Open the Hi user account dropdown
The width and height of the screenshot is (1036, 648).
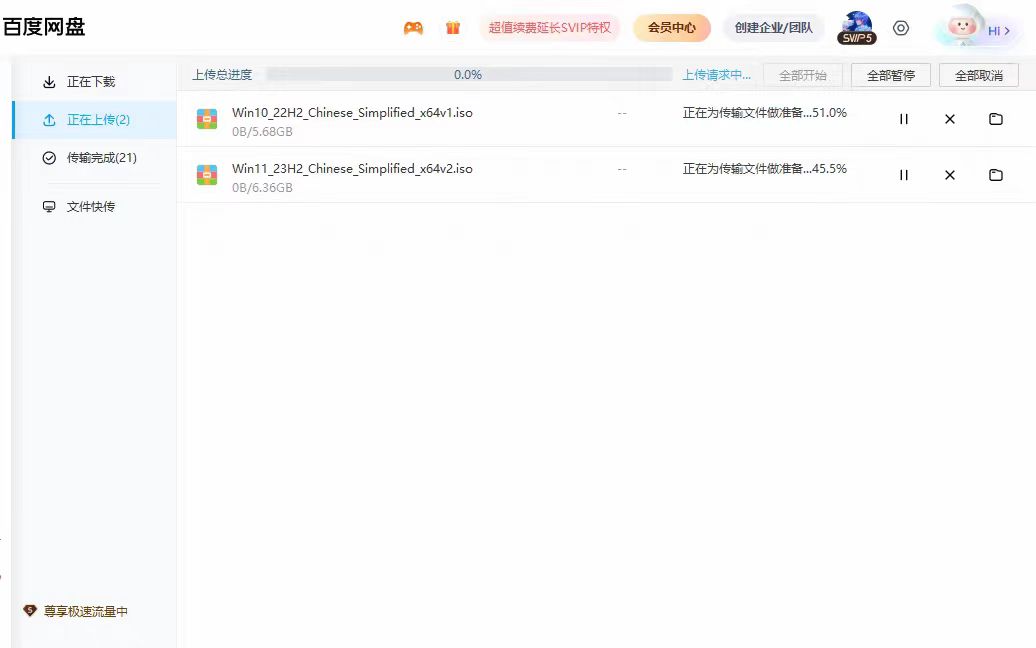click(x=975, y=29)
